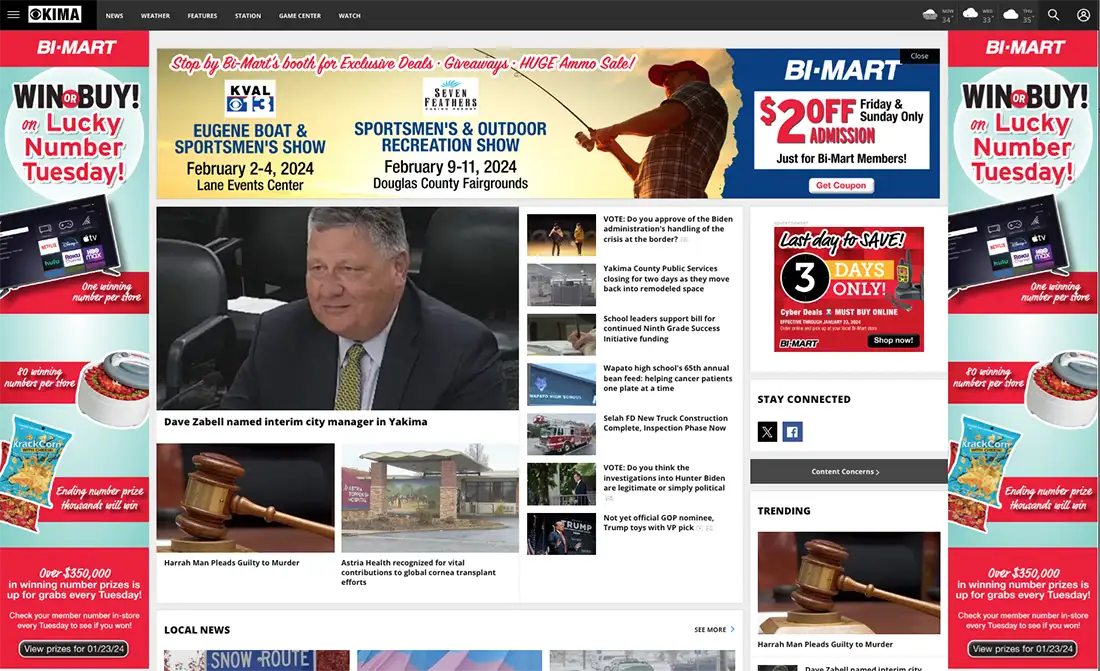This screenshot has width=1100, height=671.
Task: Open the Dave Zabell main story photo
Action: click(337, 308)
